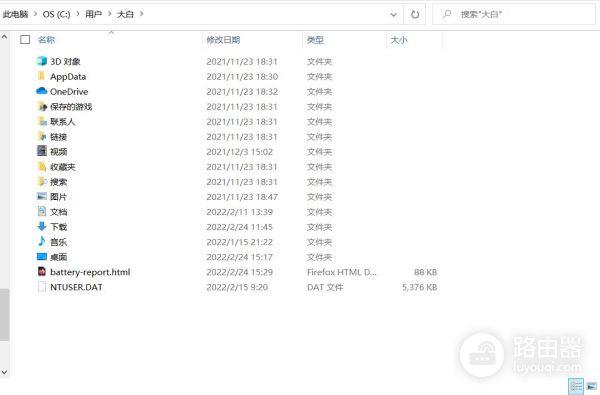Sort by the 修改日期 column header
The width and height of the screenshot is (600, 395).
click(223, 40)
